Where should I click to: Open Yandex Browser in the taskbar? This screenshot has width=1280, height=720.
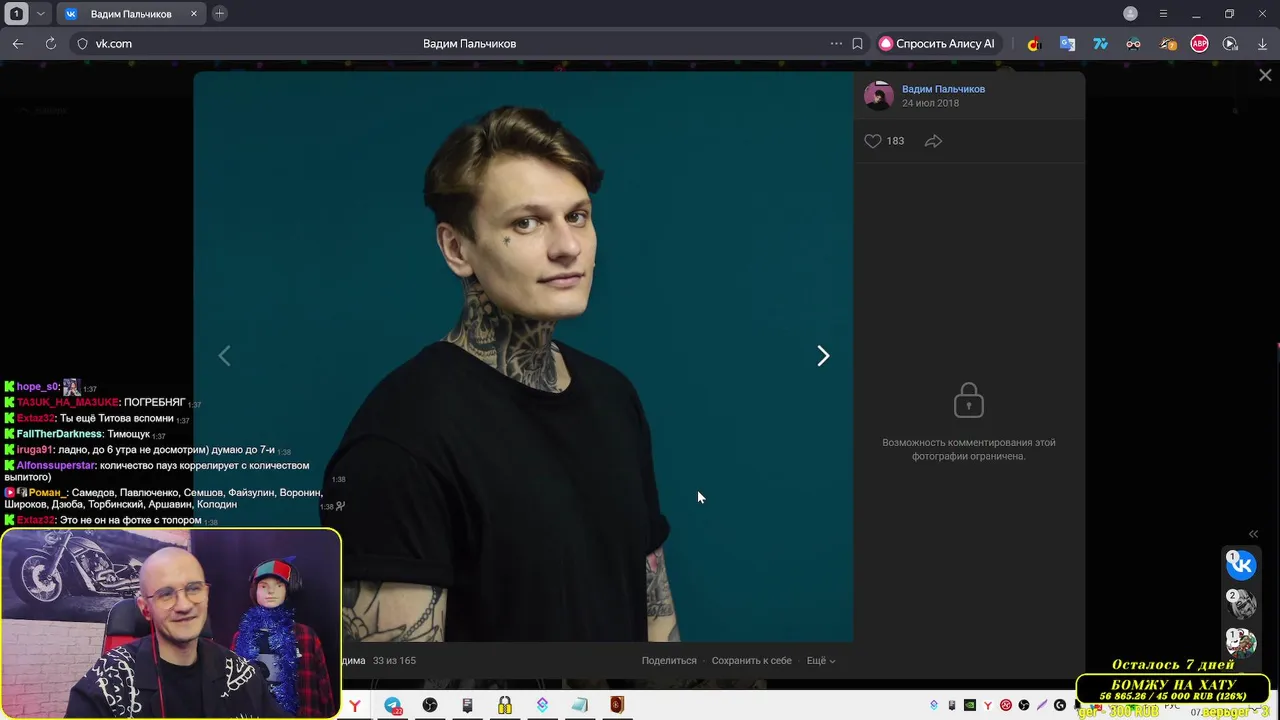(x=354, y=706)
